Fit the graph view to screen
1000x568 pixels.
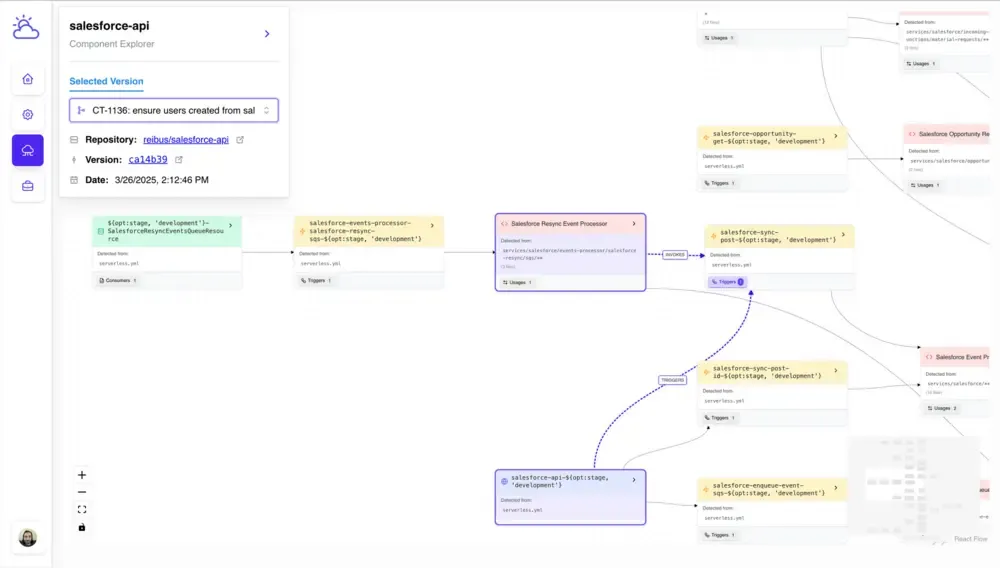tap(82, 509)
